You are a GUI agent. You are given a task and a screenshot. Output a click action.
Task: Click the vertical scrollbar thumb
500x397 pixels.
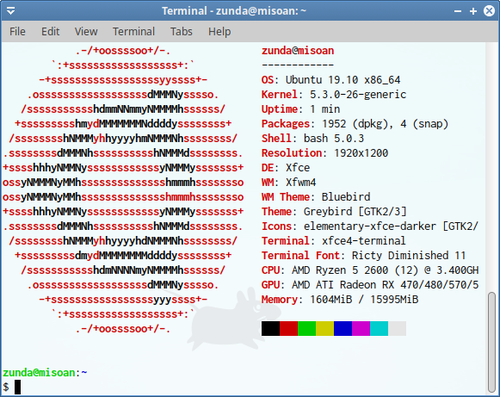point(492,342)
